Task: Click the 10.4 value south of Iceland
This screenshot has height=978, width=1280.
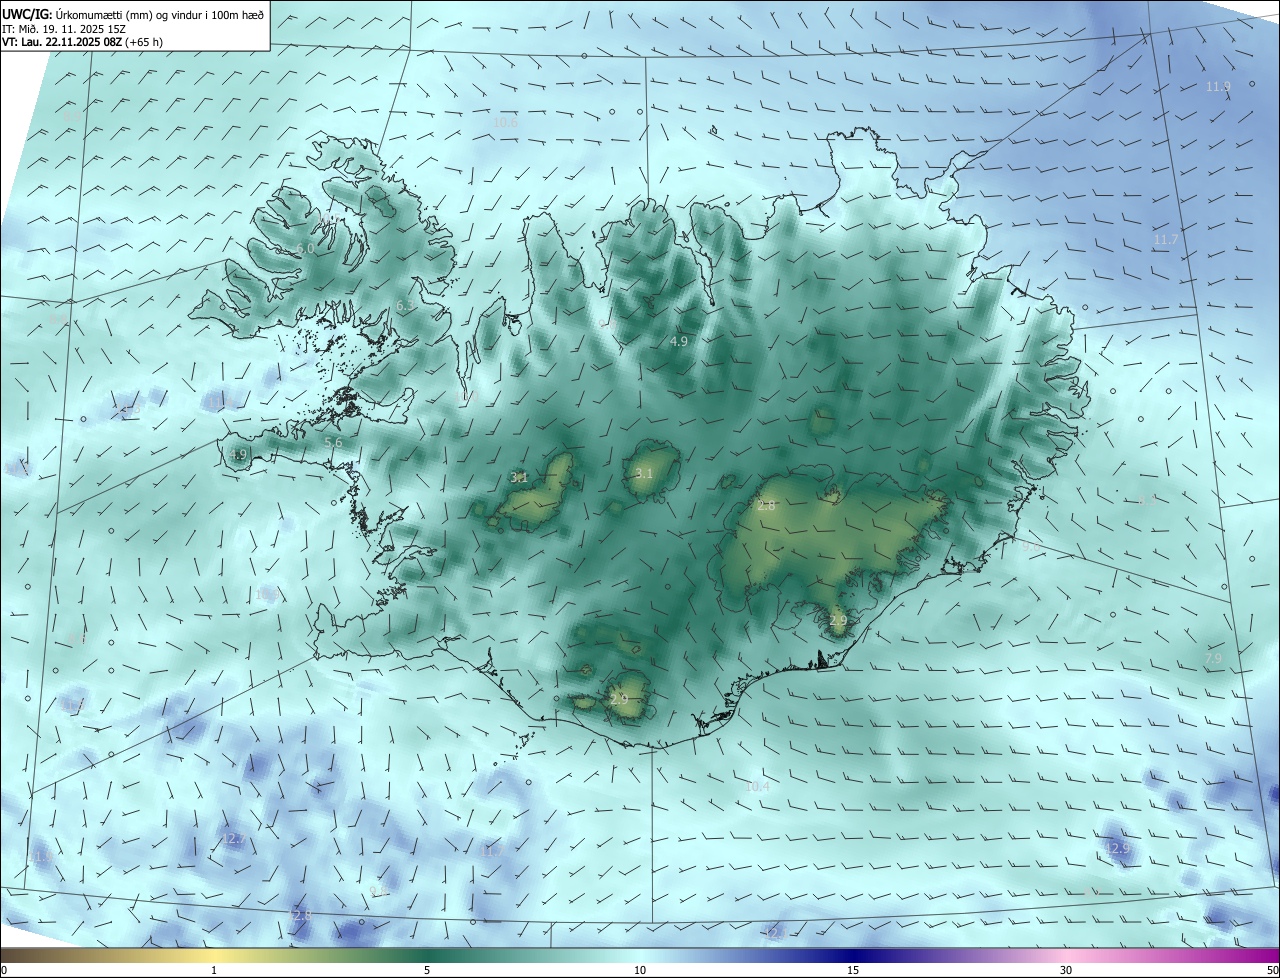Action: 758,787
